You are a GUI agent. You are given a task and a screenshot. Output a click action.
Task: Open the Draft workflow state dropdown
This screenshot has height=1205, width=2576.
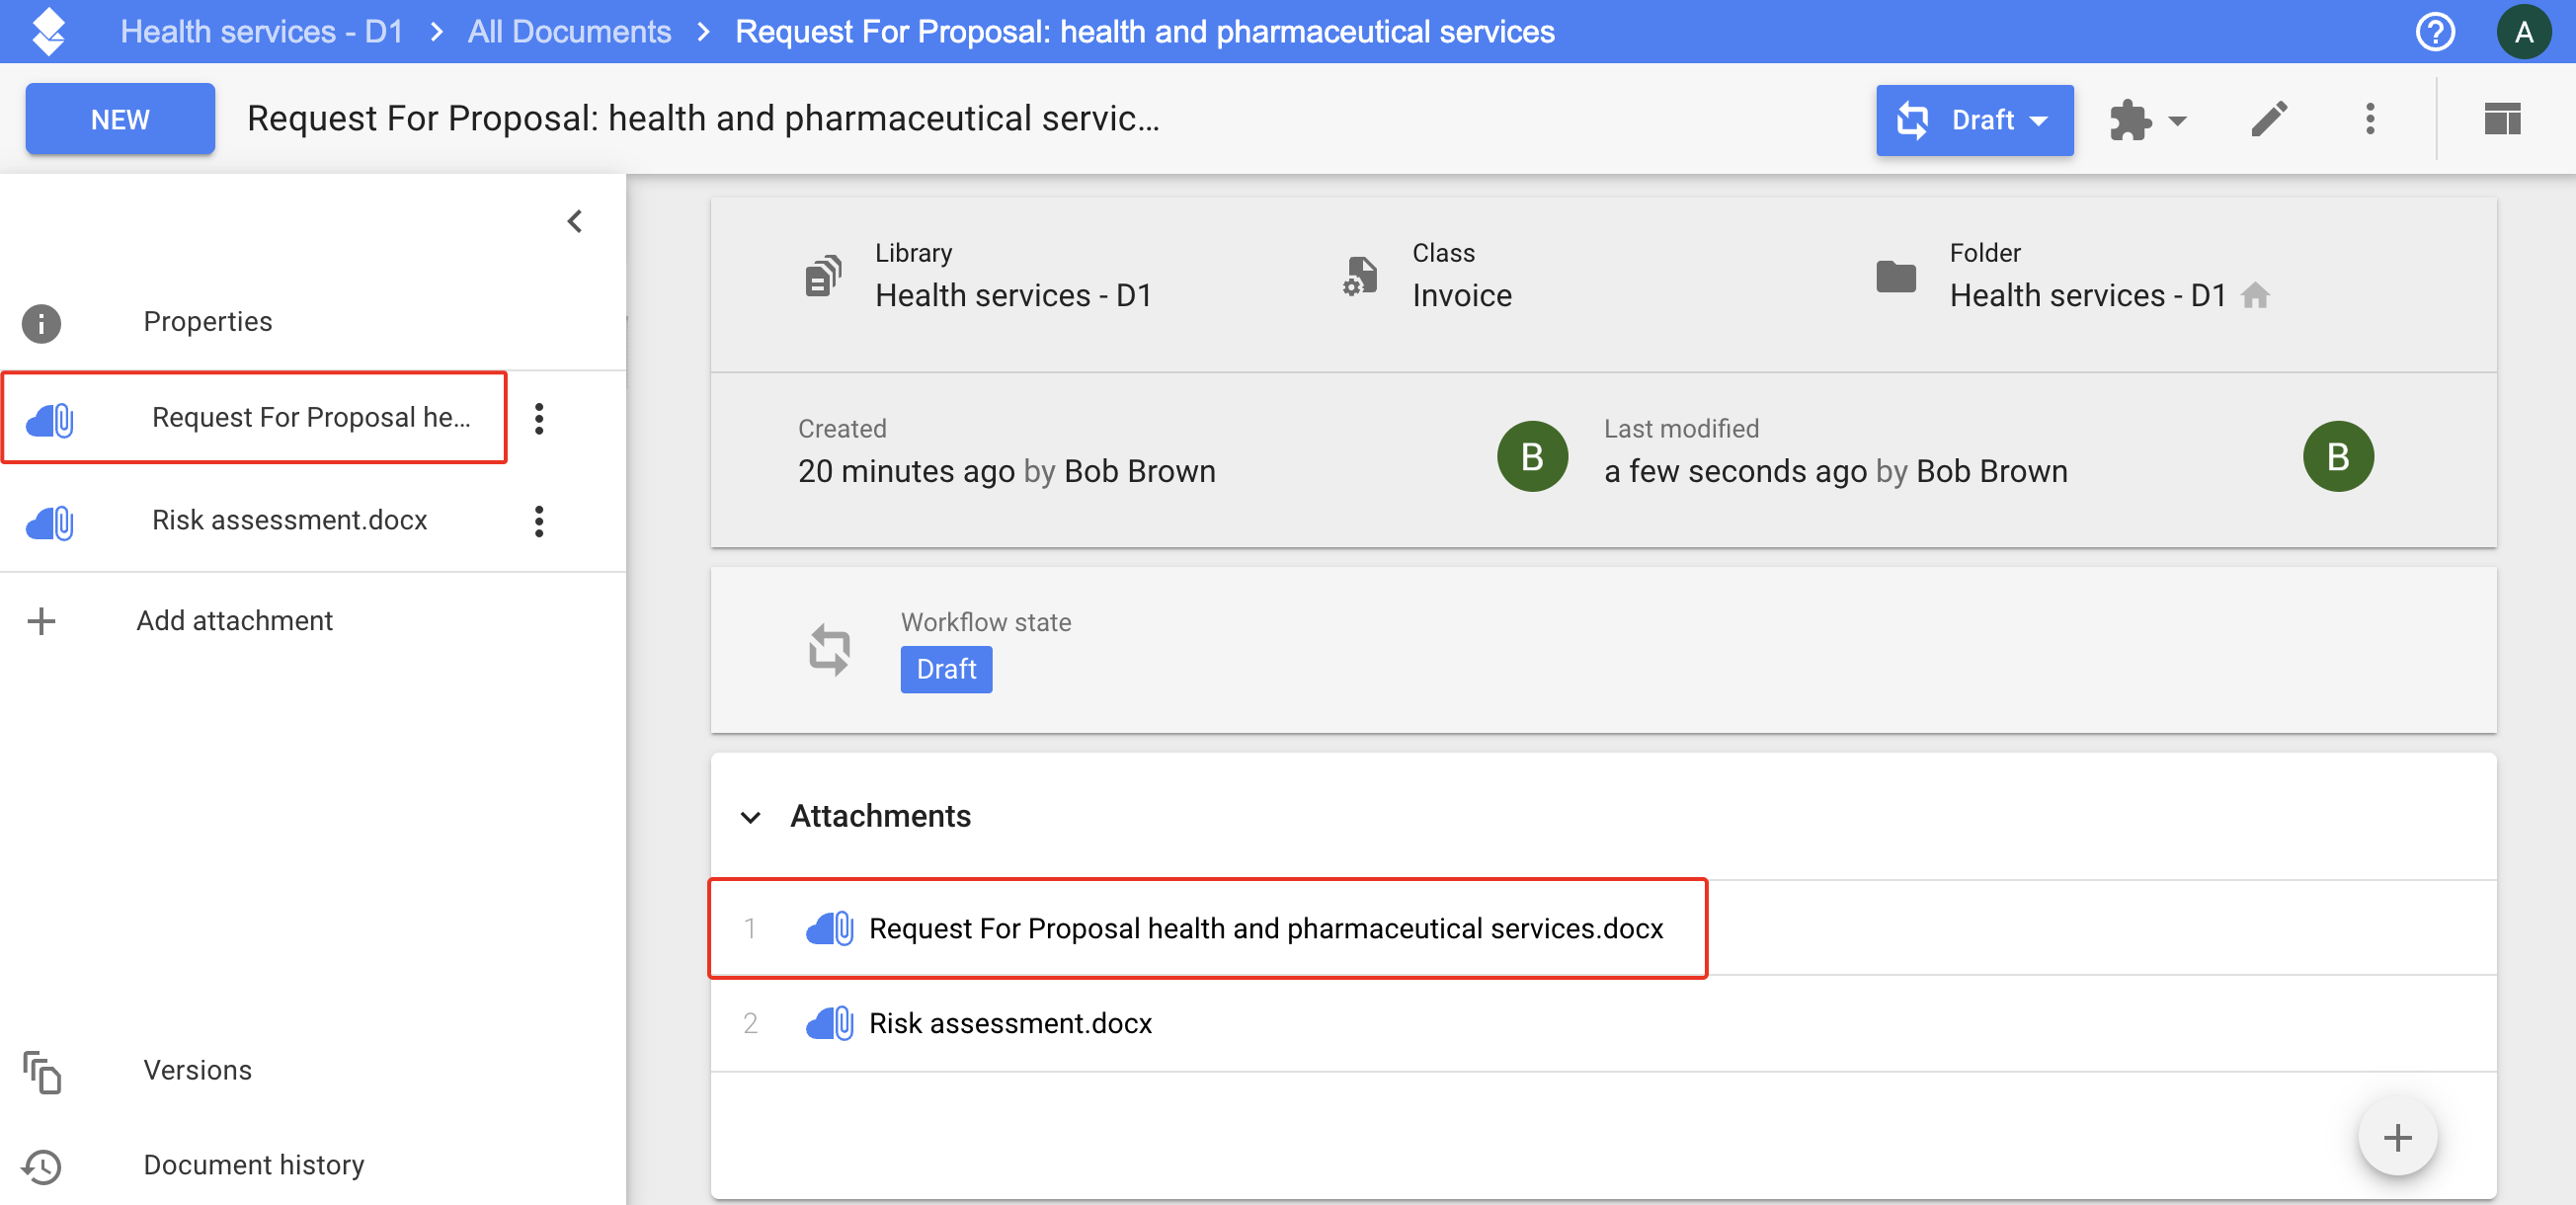coord(1973,120)
